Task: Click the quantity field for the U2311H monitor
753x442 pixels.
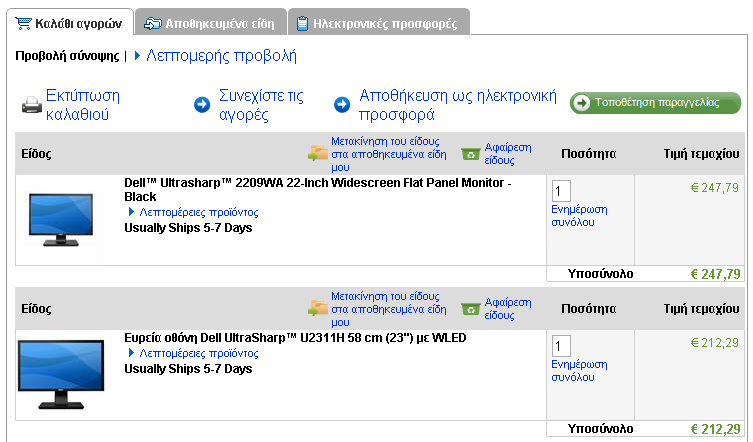Action: tap(561, 346)
